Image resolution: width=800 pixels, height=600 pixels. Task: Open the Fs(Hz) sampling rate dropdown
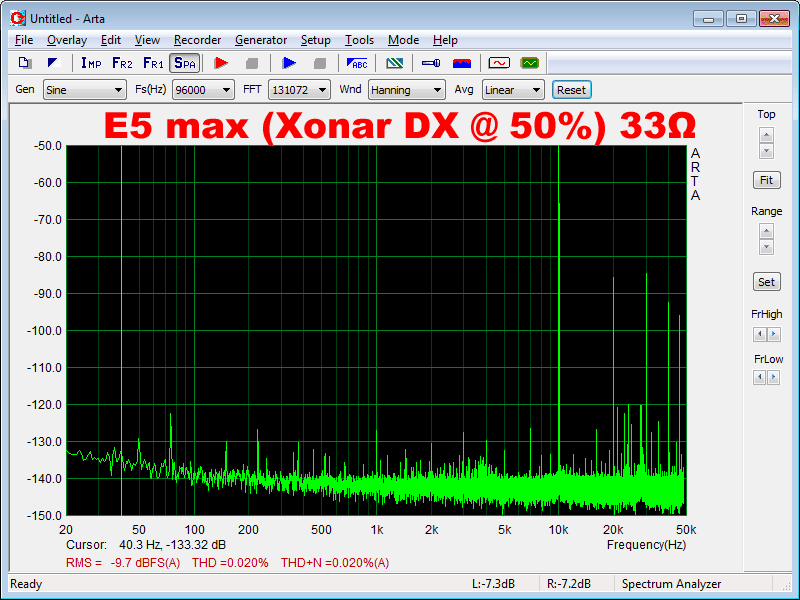203,90
